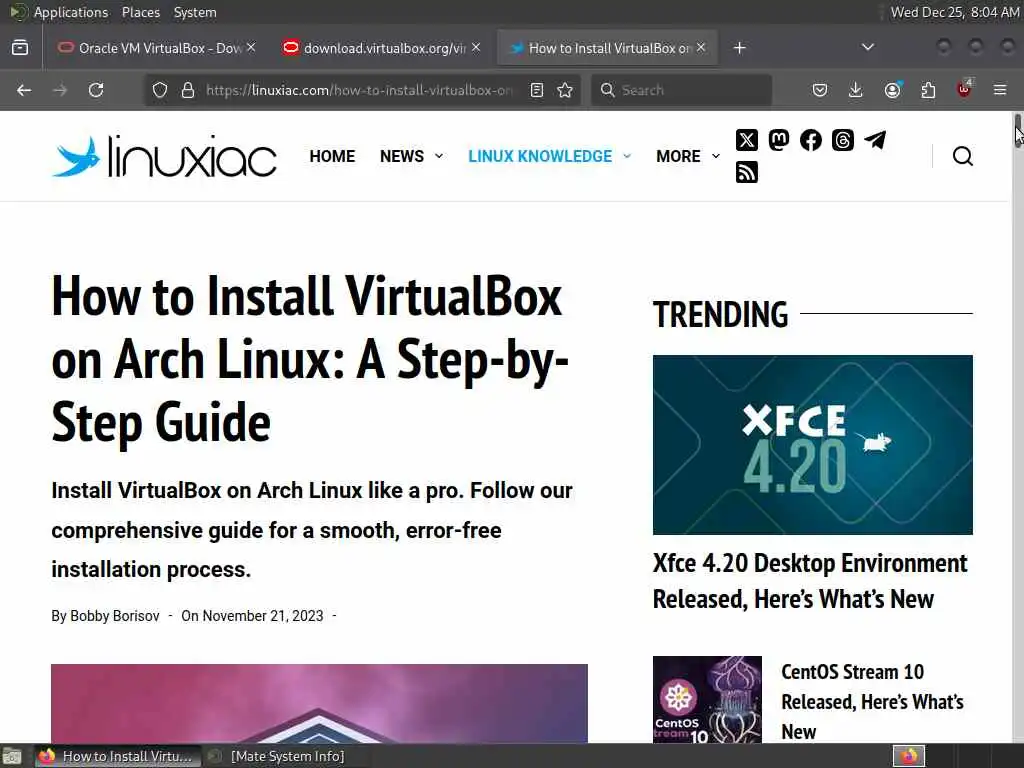Click the CentOS Stream 10 thumbnail
The height and width of the screenshot is (768, 1024).
click(707, 699)
